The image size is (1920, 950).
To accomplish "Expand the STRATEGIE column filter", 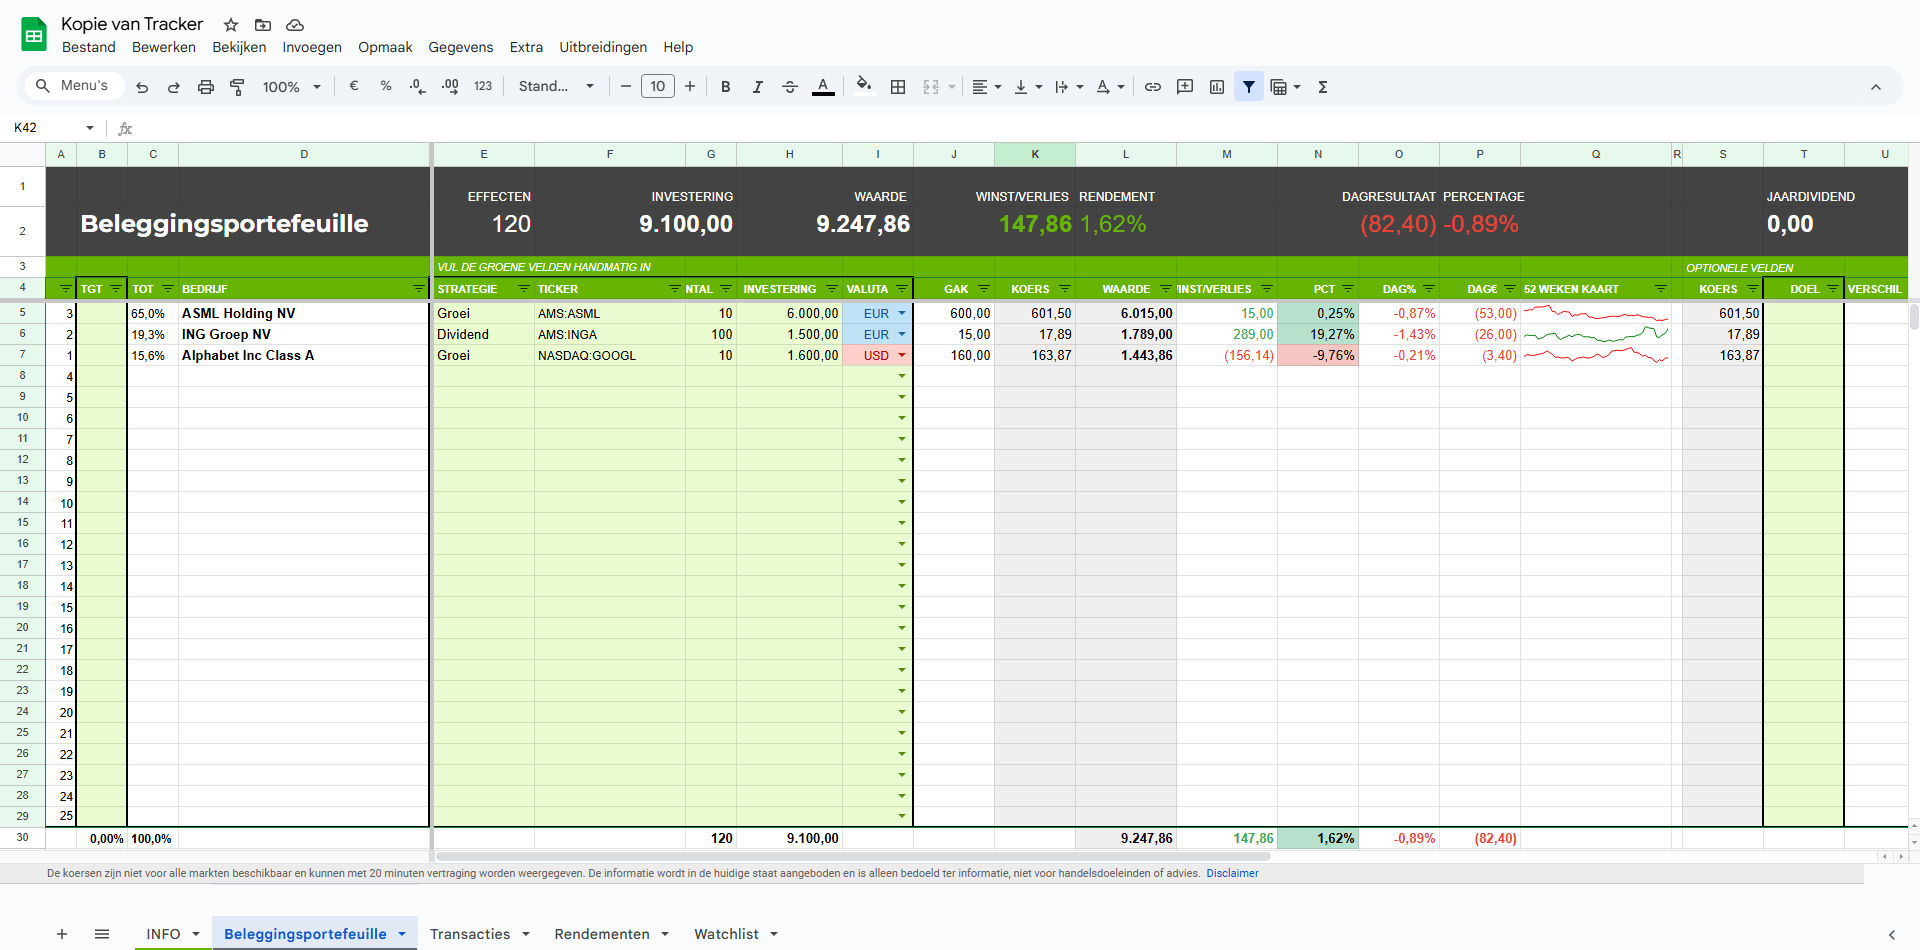I will [x=523, y=289].
